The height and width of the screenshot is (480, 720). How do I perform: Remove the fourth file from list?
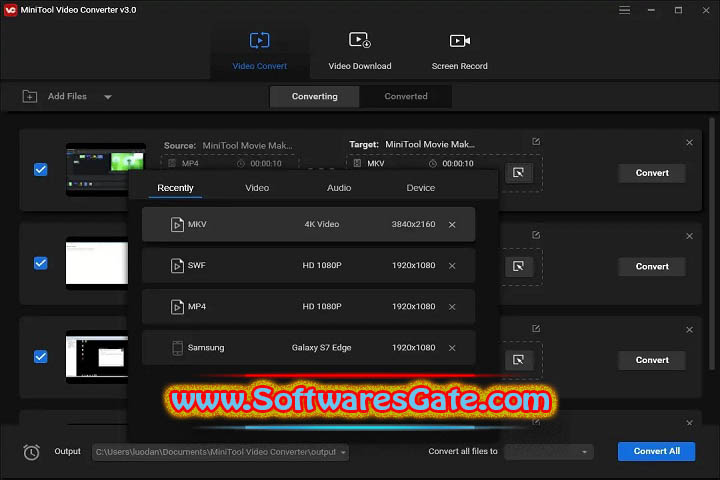pyautogui.click(x=689, y=423)
